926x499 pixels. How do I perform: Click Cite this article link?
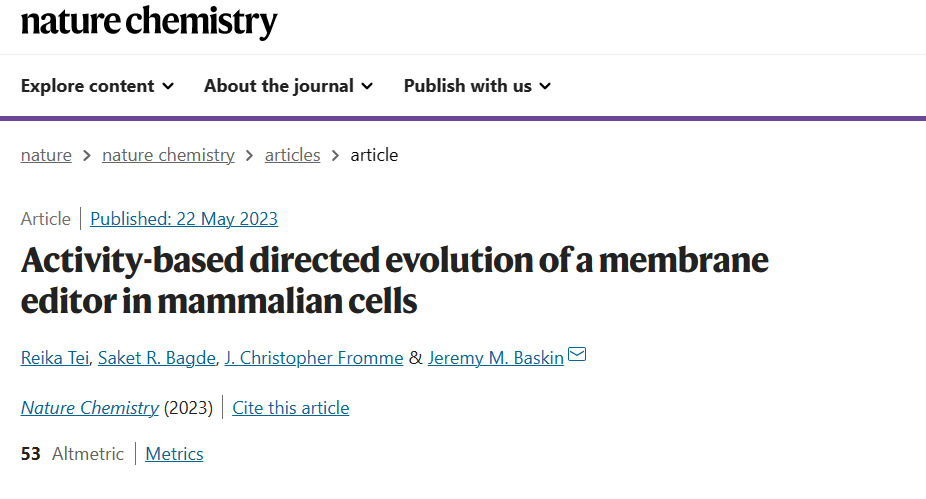point(291,408)
